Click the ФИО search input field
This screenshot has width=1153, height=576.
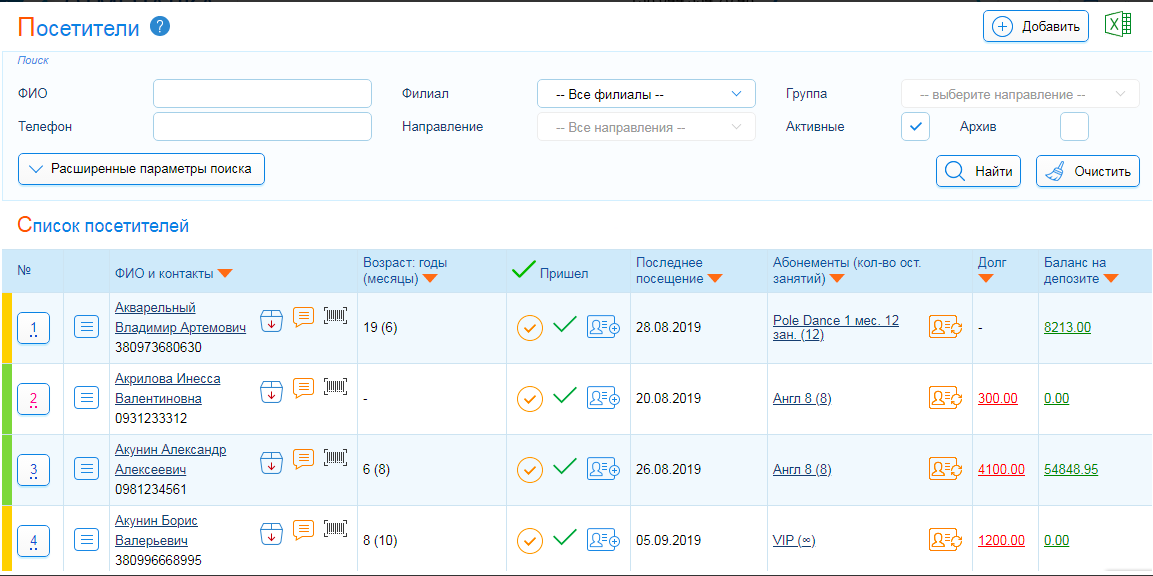[x=262, y=94]
